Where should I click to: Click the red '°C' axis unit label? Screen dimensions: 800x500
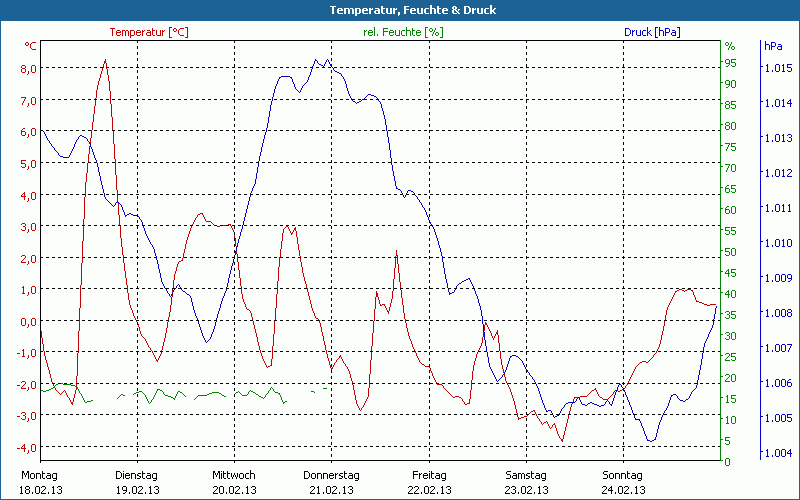point(30,46)
